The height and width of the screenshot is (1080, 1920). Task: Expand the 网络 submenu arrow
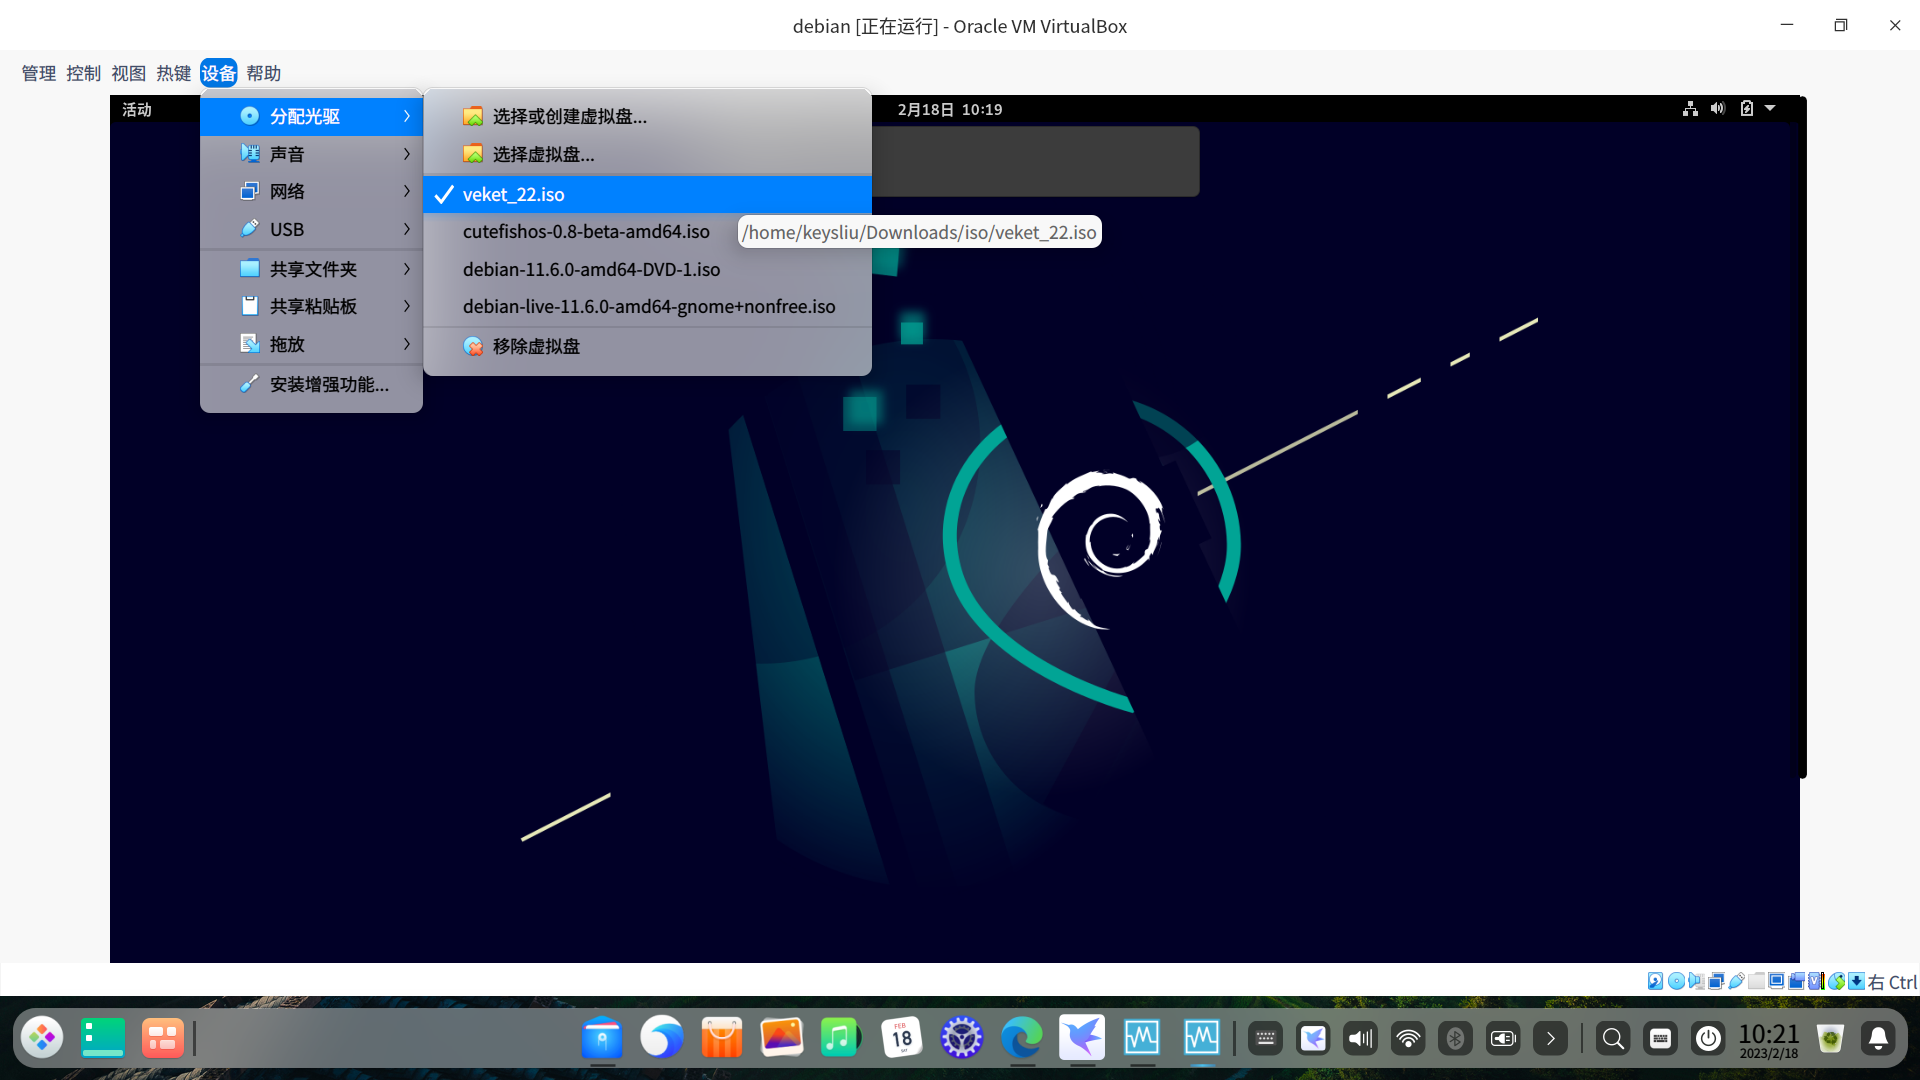(x=406, y=191)
